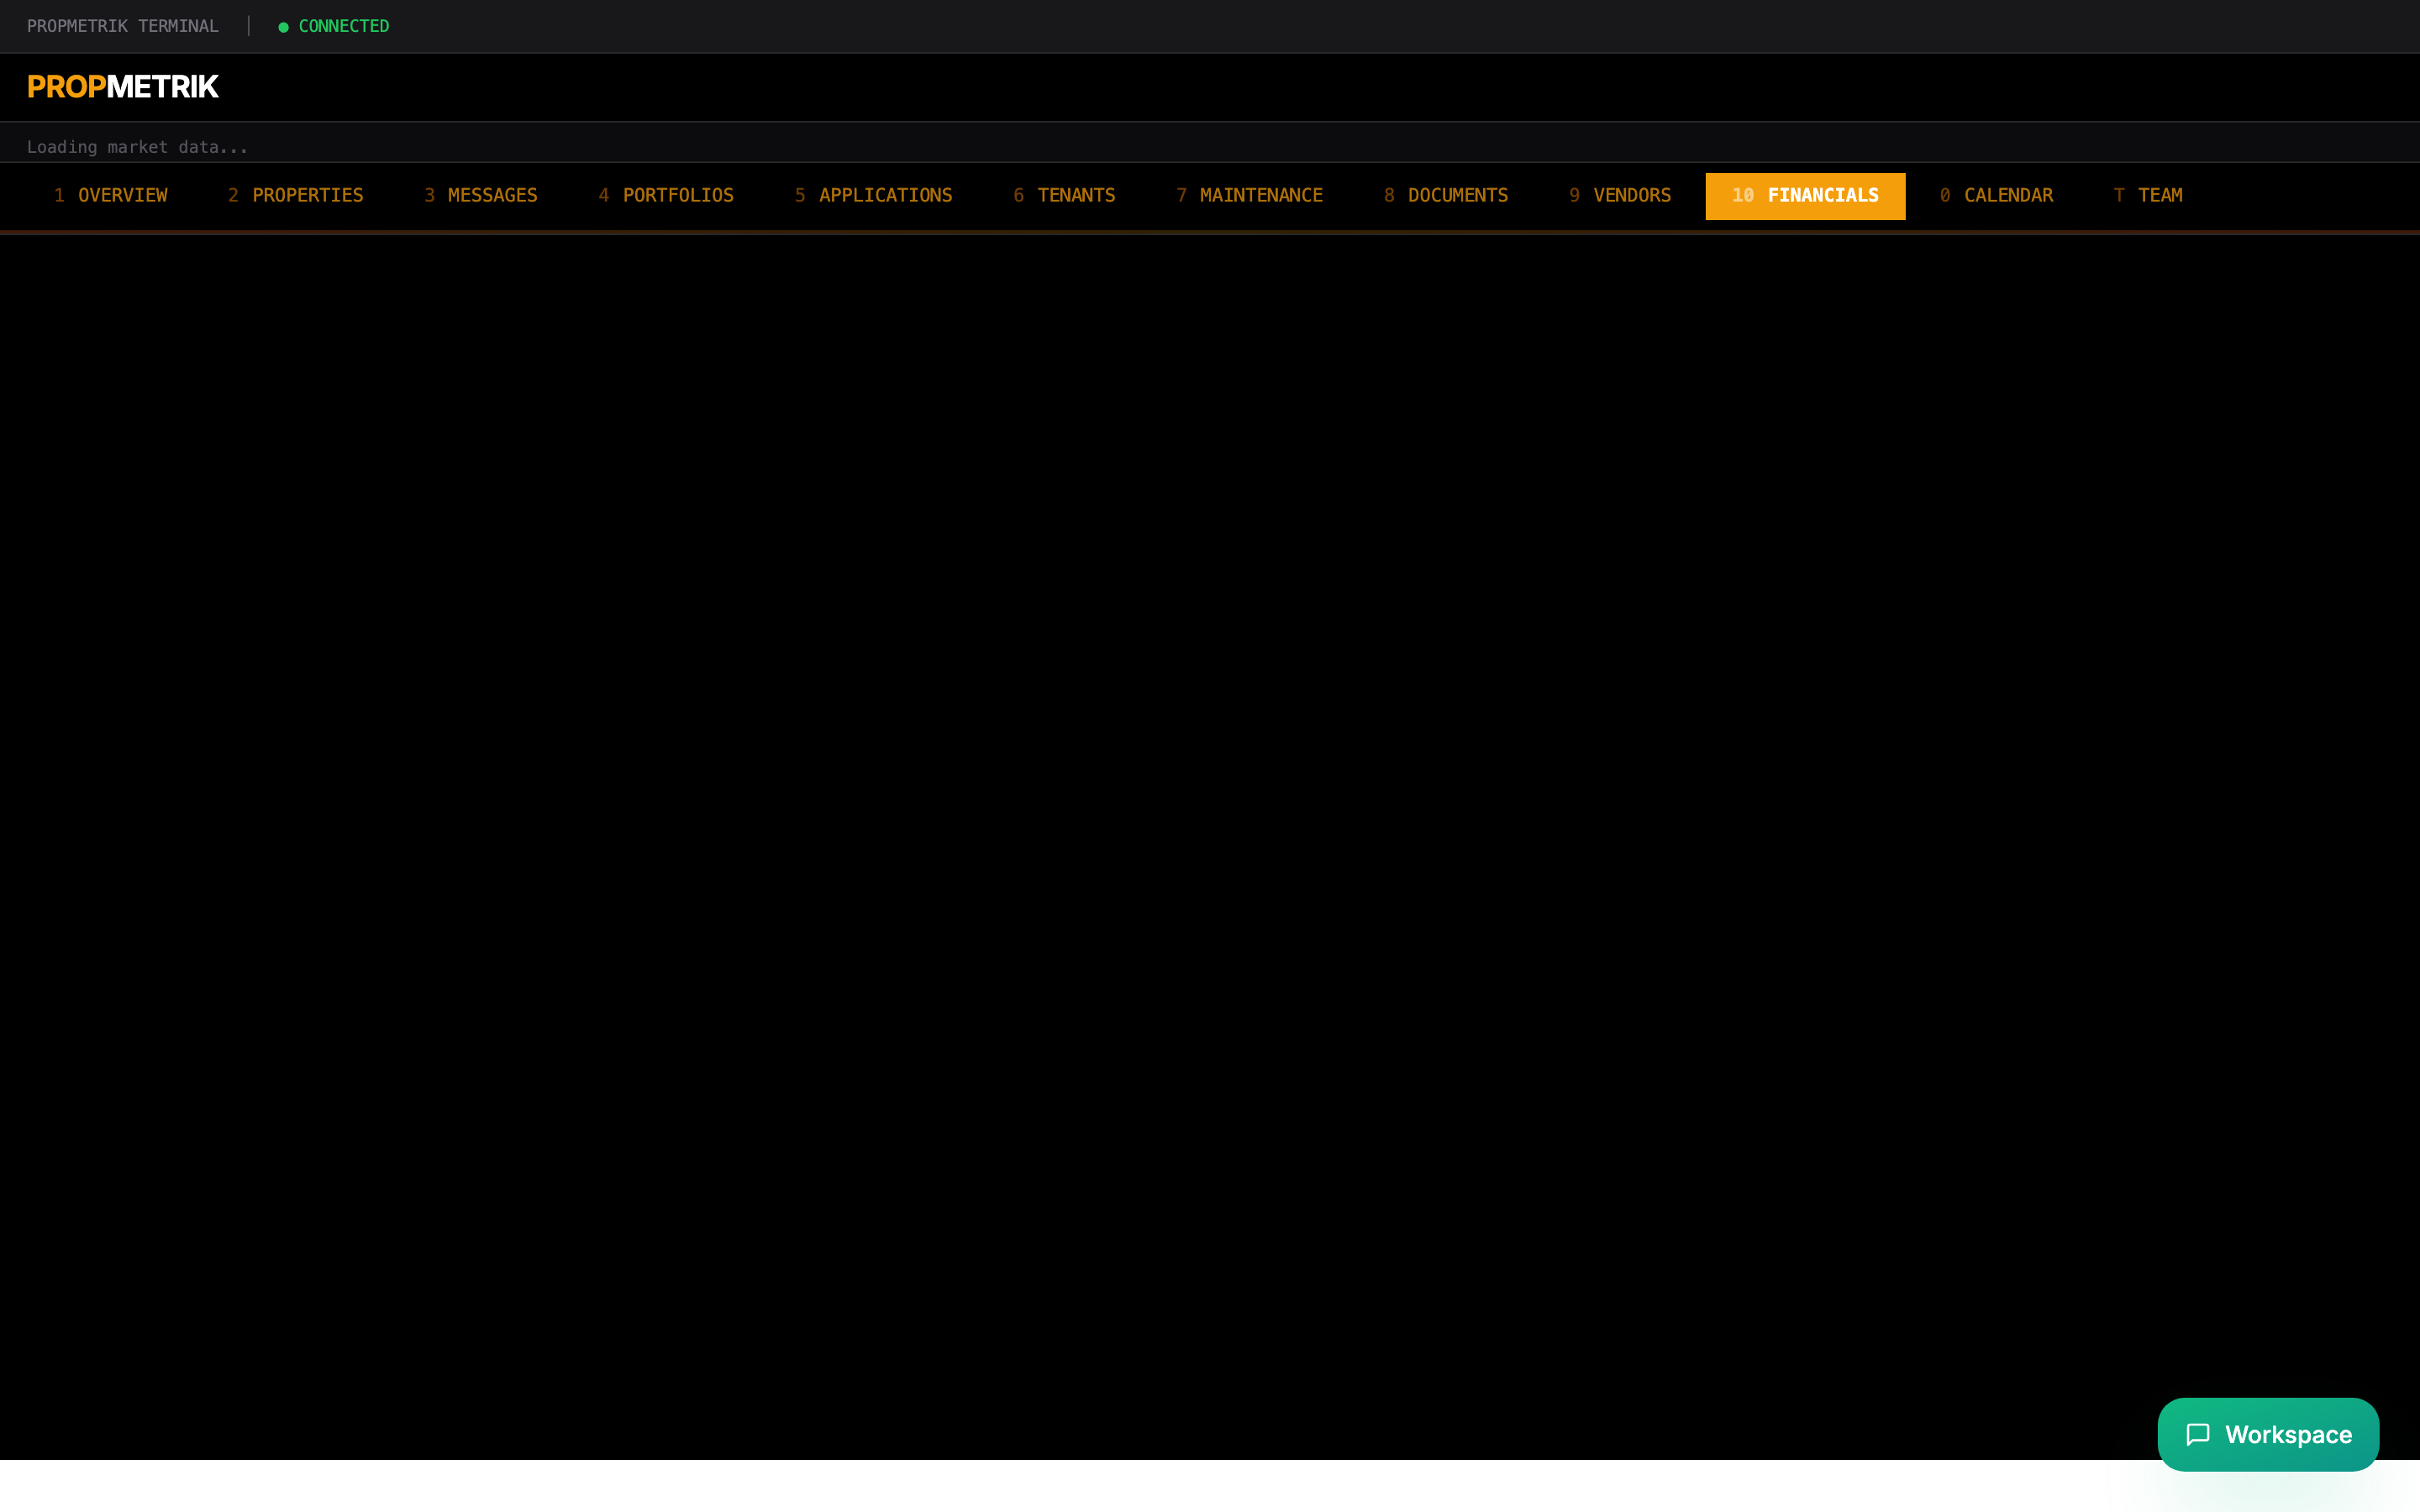Open the Tenants tab
The height and width of the screenshot is (1512, 2420).
click(x=1064, y=196)
